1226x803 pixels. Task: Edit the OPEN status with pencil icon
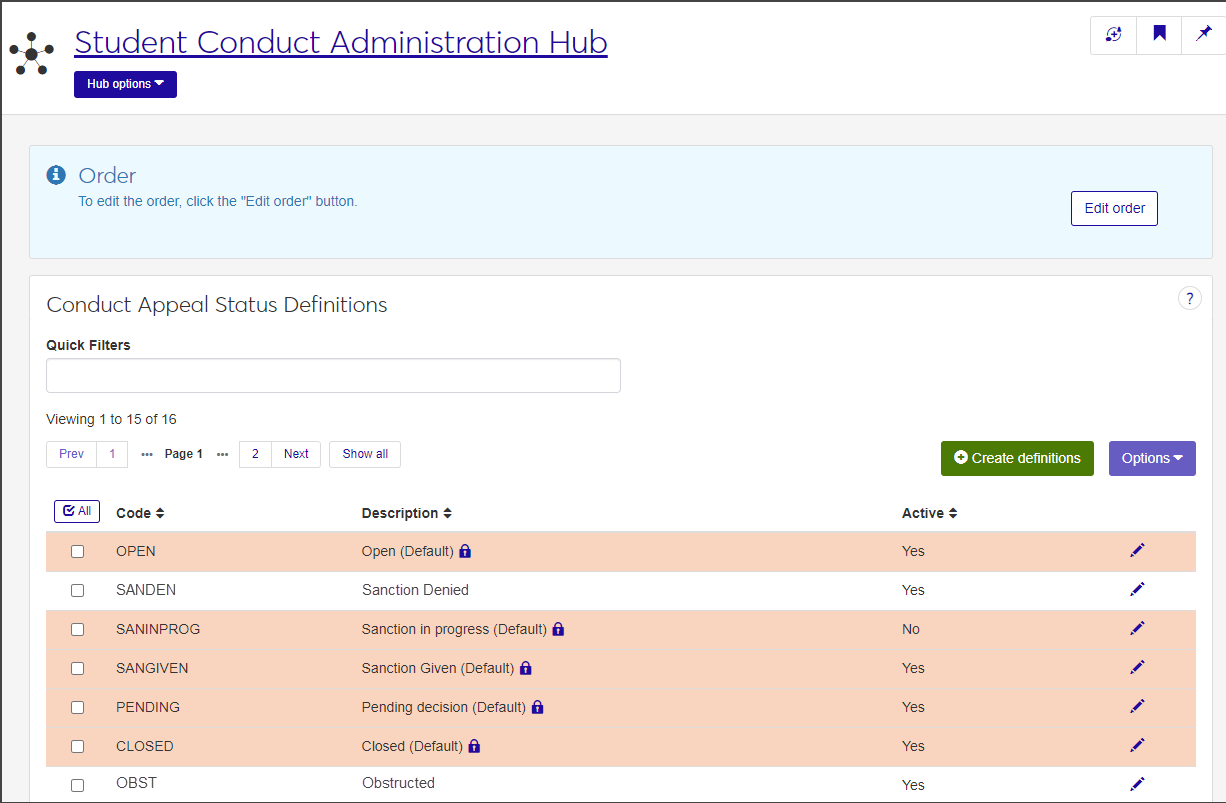coord(1137,550)
